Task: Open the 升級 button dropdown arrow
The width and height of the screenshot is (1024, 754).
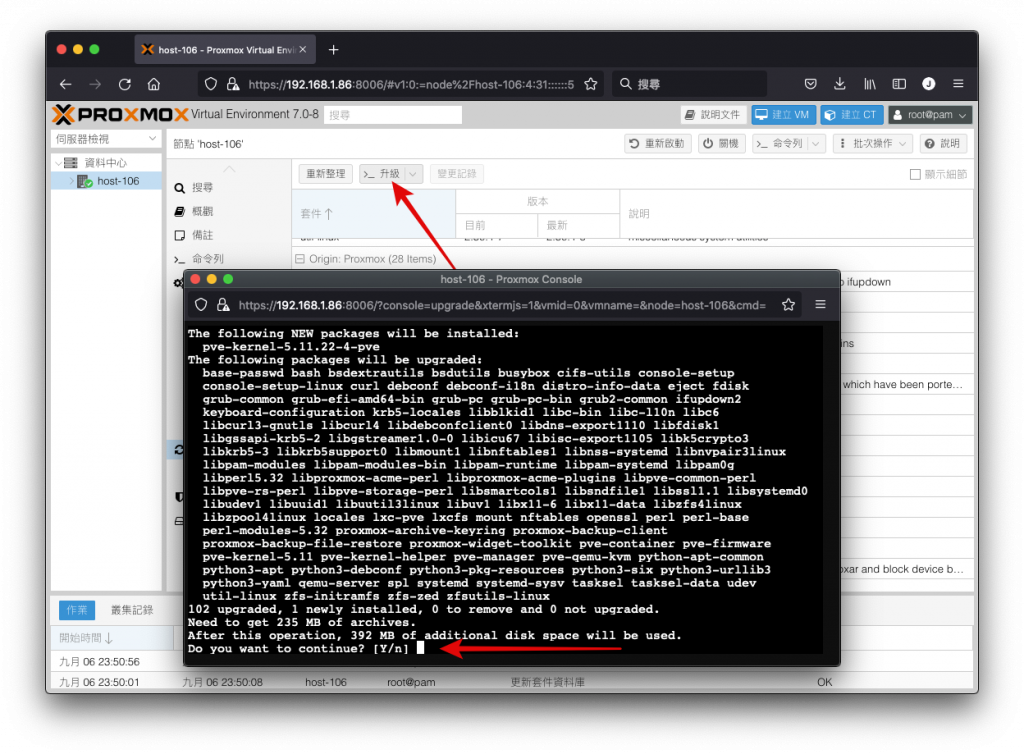Action: (x=413, y=174)
